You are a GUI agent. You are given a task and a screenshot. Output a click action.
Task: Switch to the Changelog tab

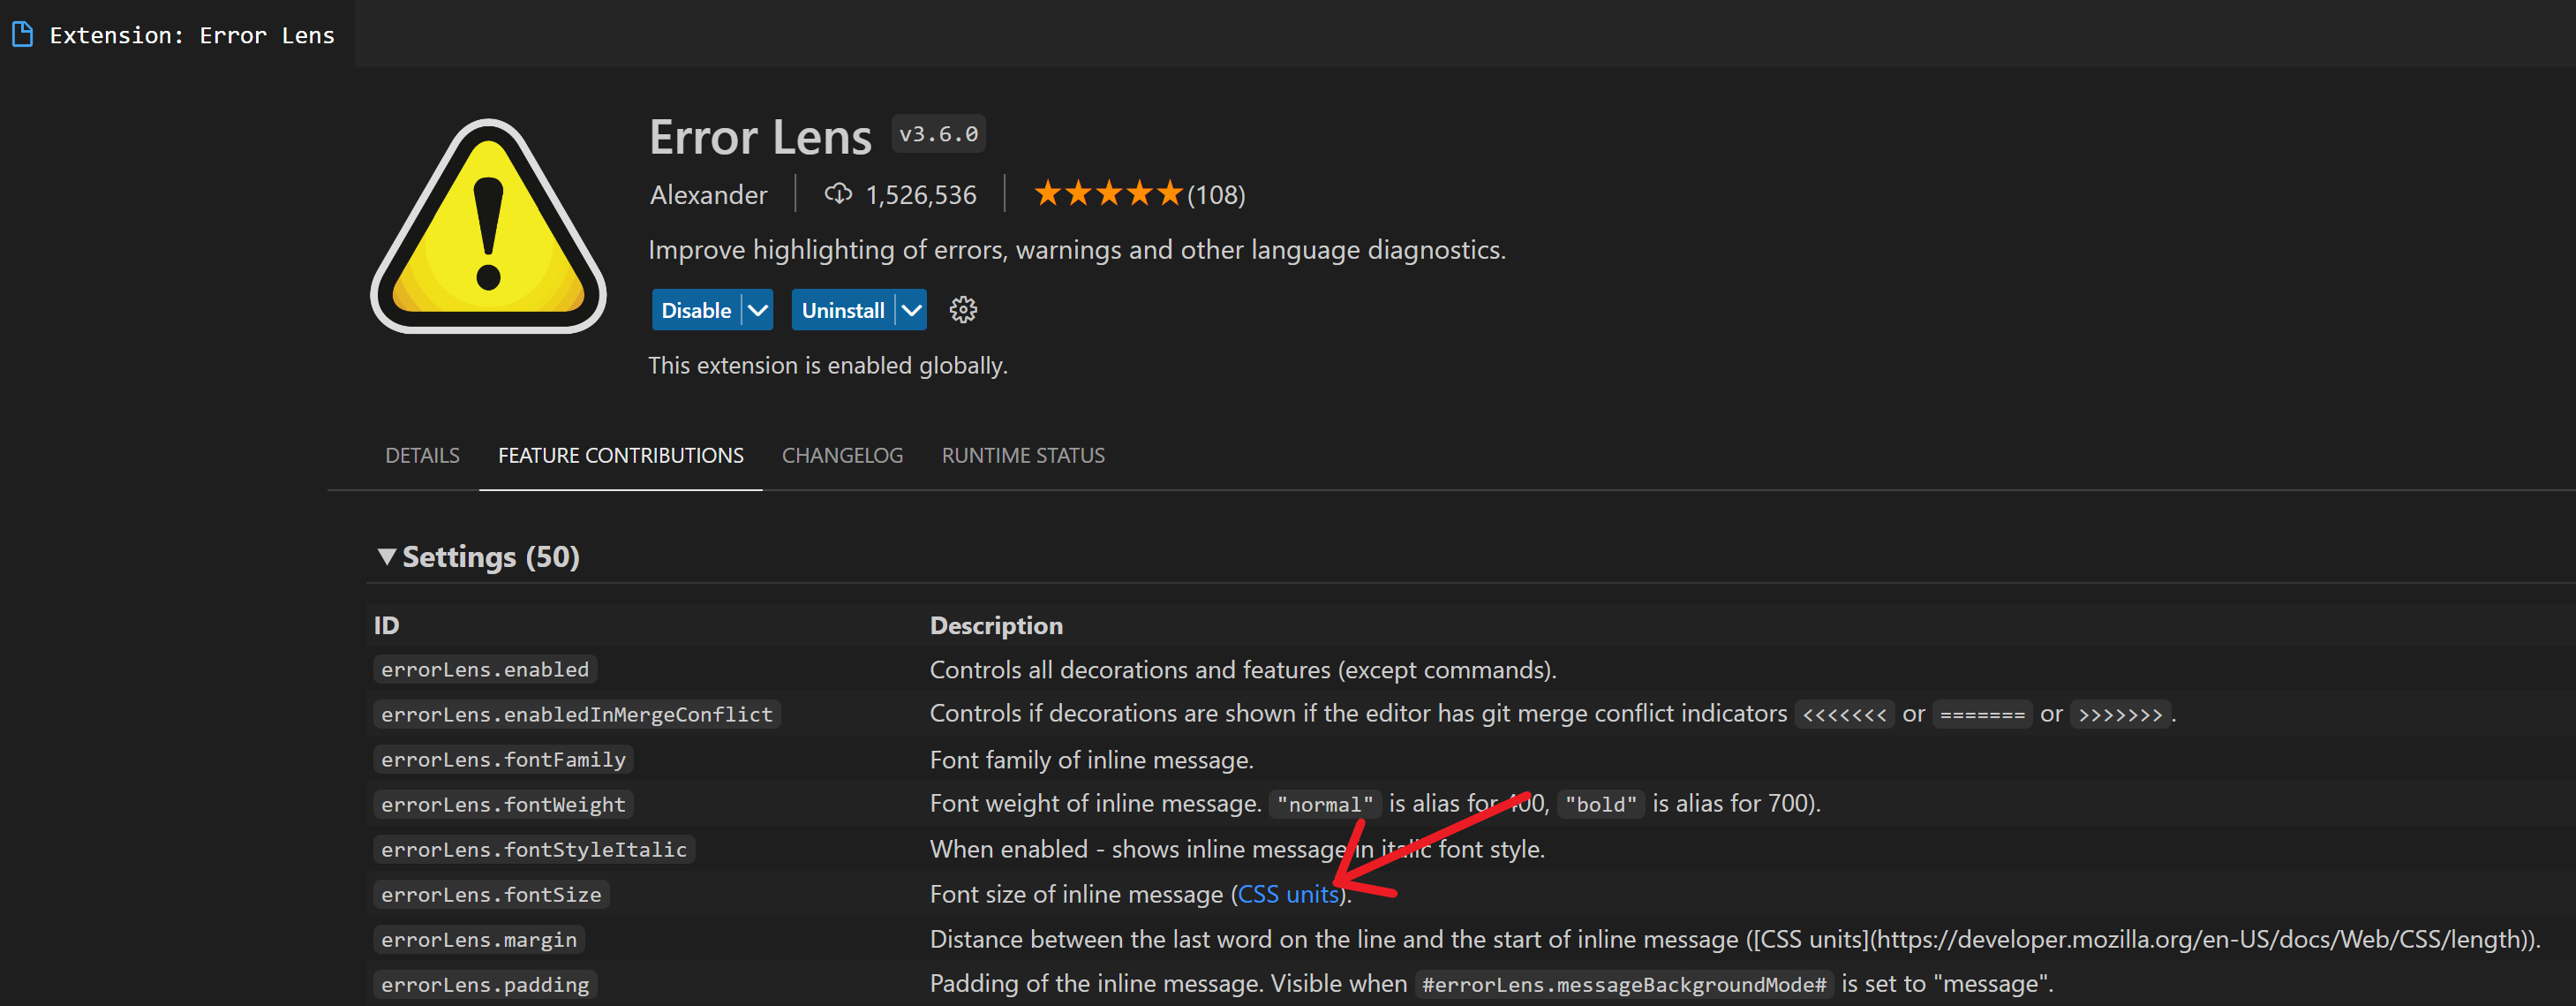point(842,456)
